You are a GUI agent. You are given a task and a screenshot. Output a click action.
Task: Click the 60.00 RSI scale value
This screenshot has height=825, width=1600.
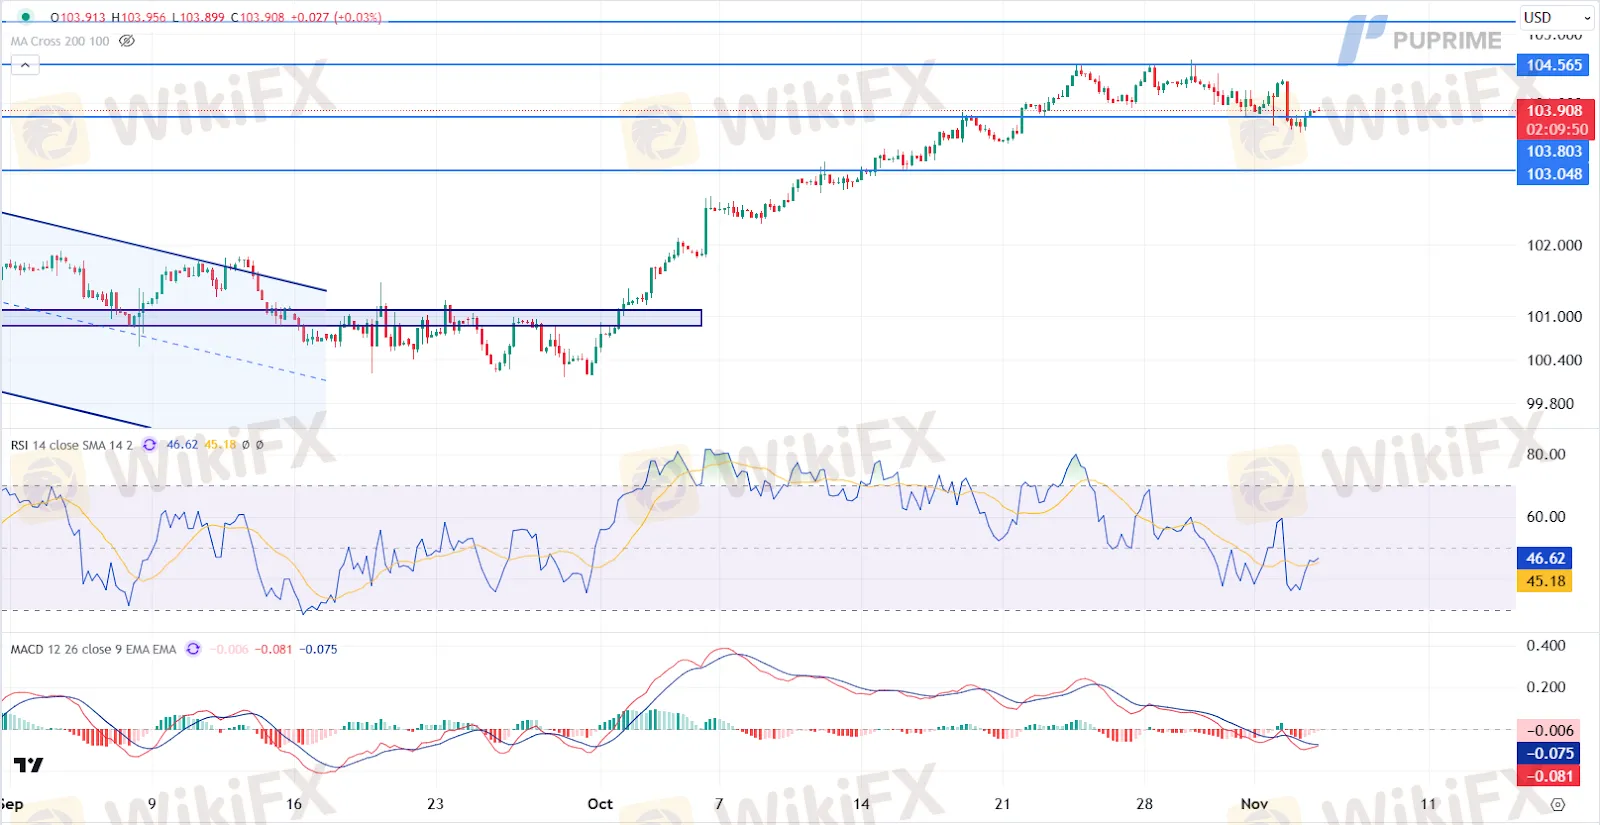point(1546,517)
